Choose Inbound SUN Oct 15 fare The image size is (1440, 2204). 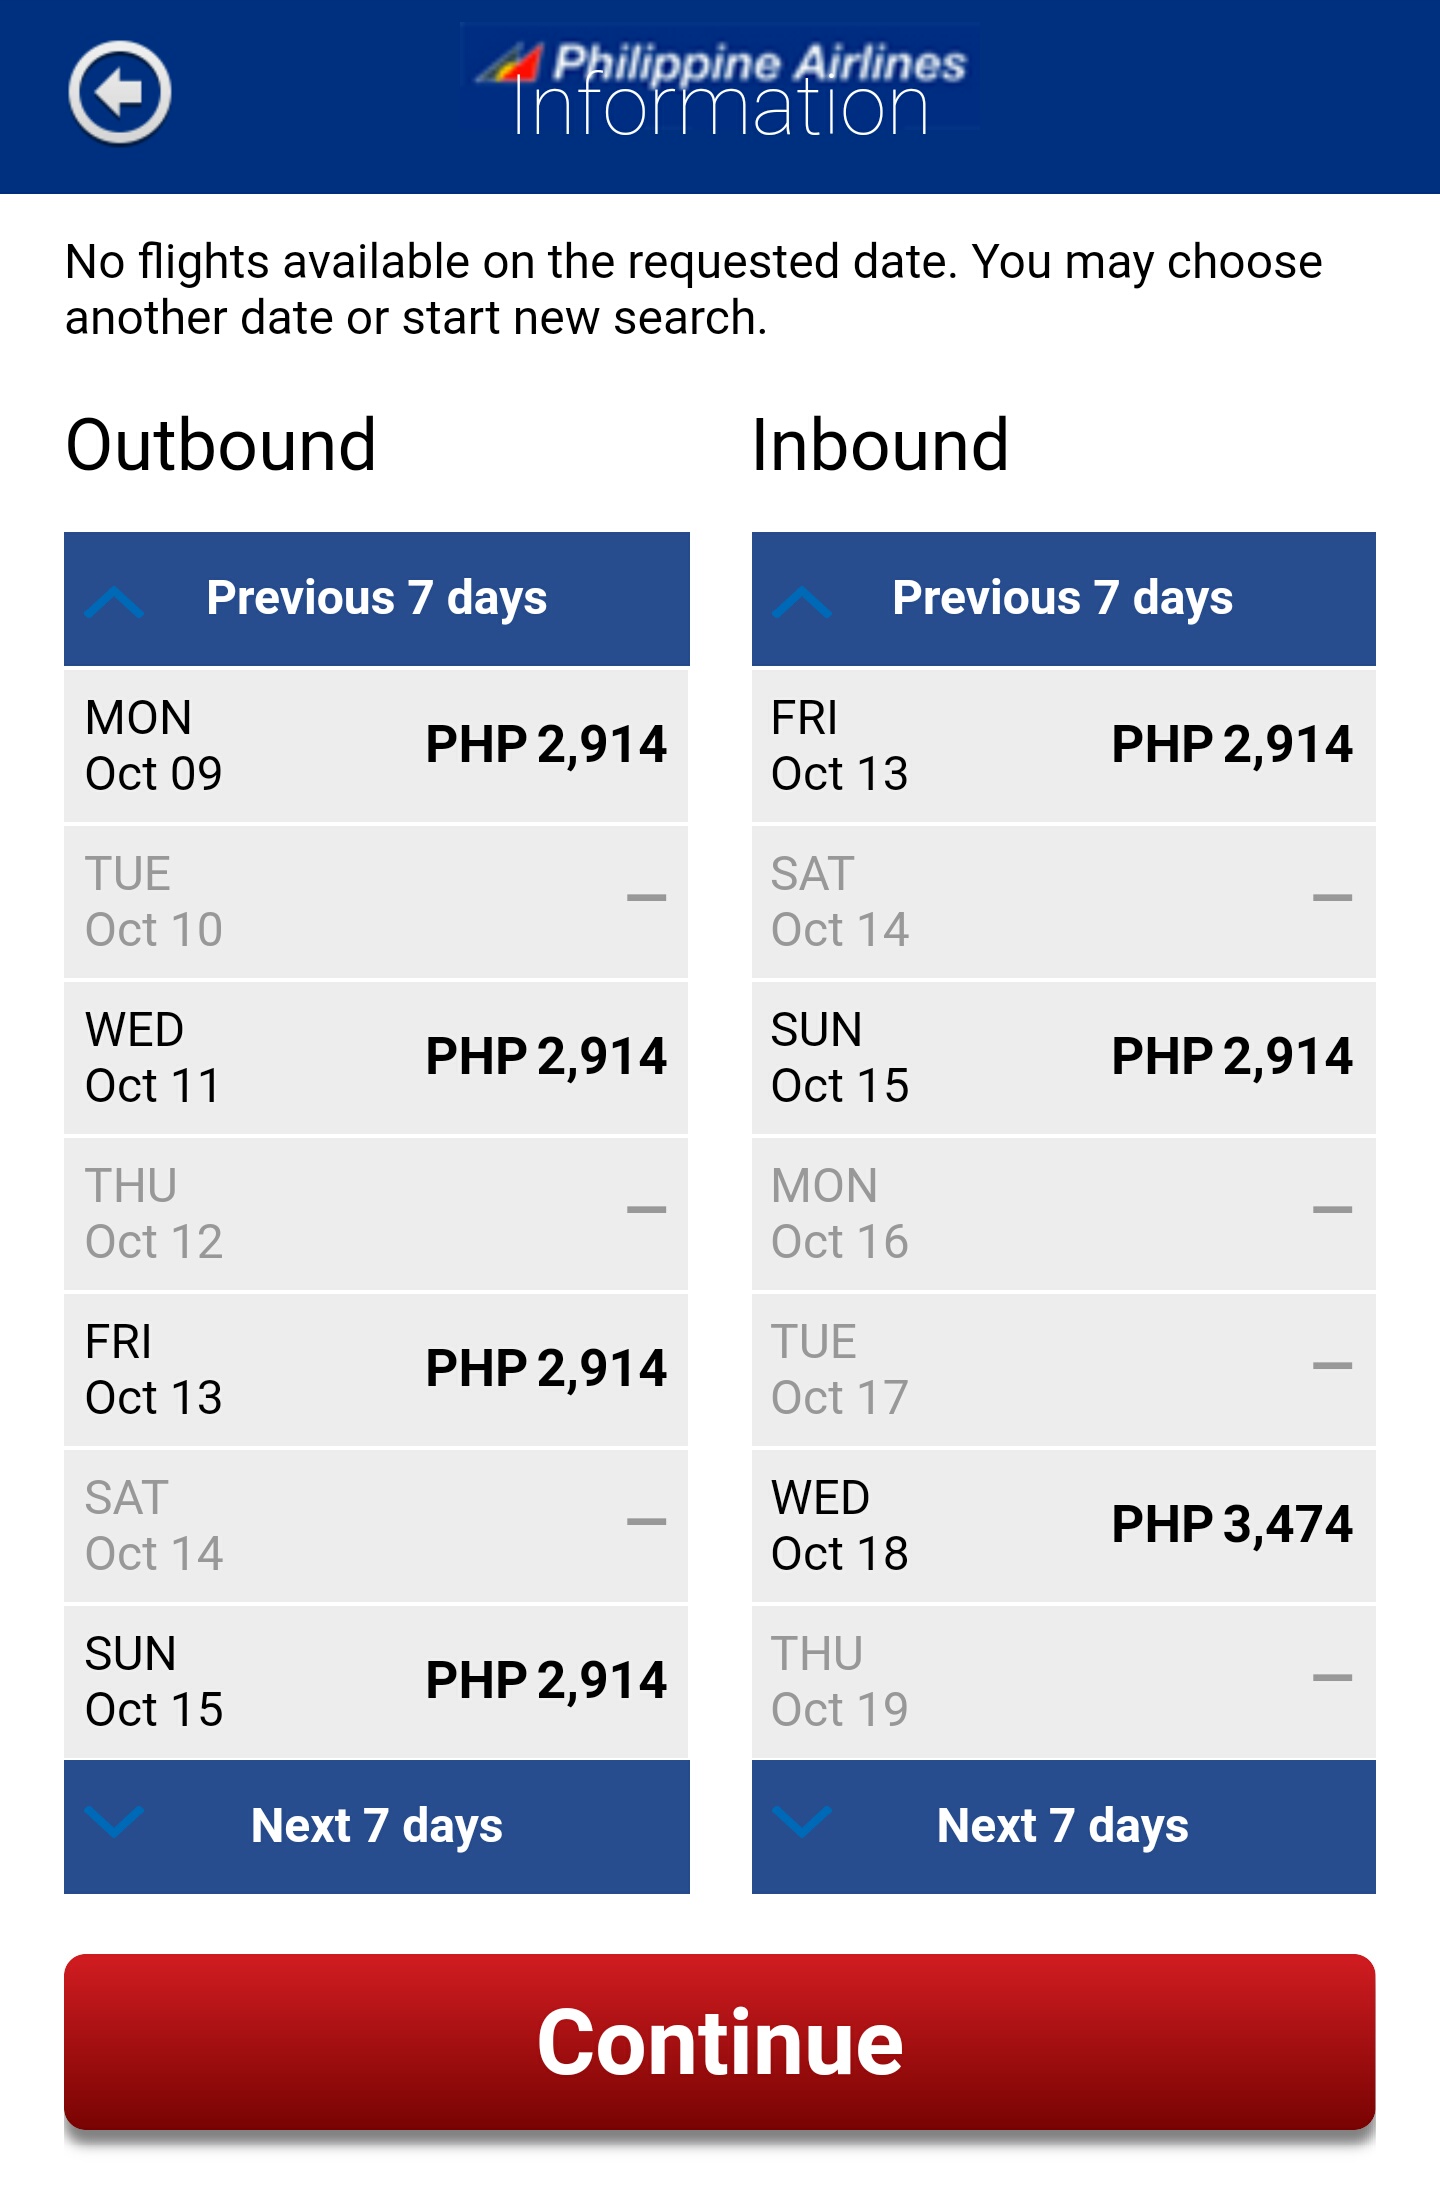pos(1063,1057)
